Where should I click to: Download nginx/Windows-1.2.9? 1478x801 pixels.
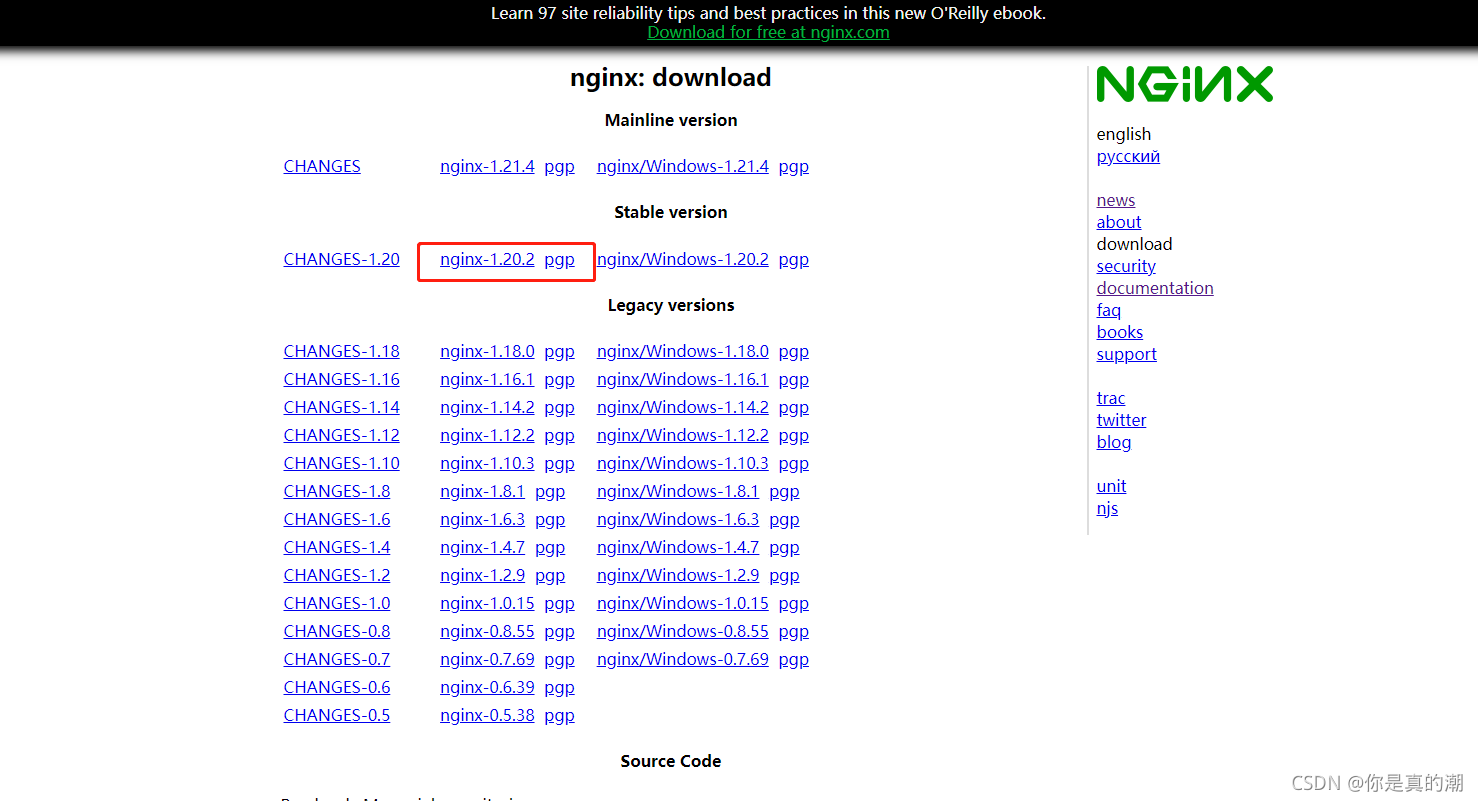coord(678,575)
